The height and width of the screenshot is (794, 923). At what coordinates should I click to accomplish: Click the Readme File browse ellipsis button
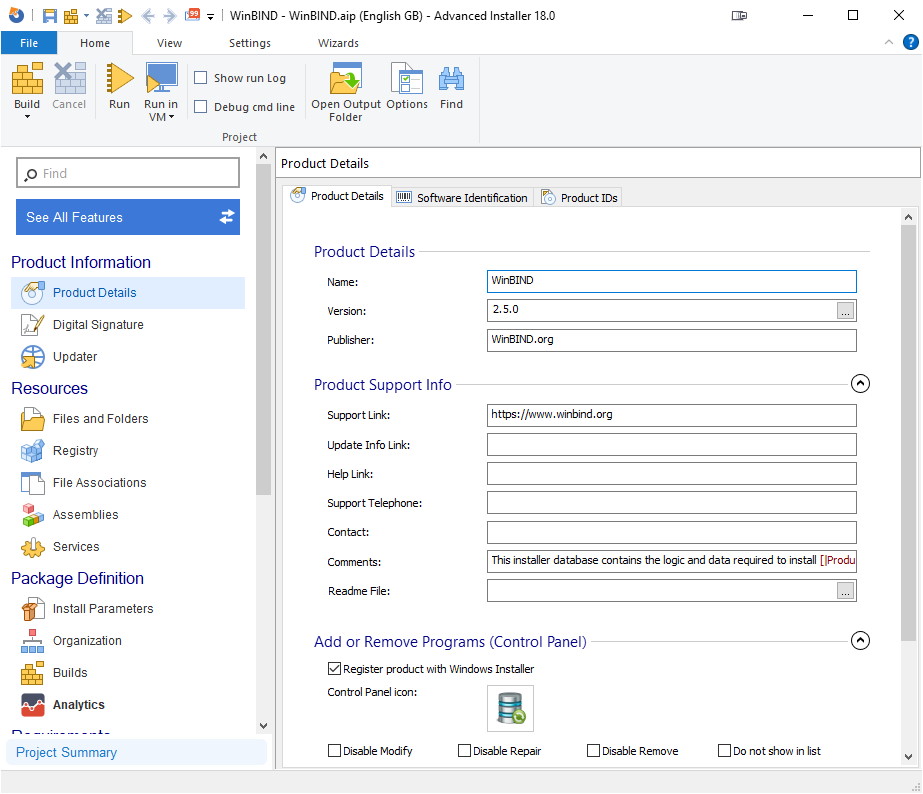tap(845, 591)
